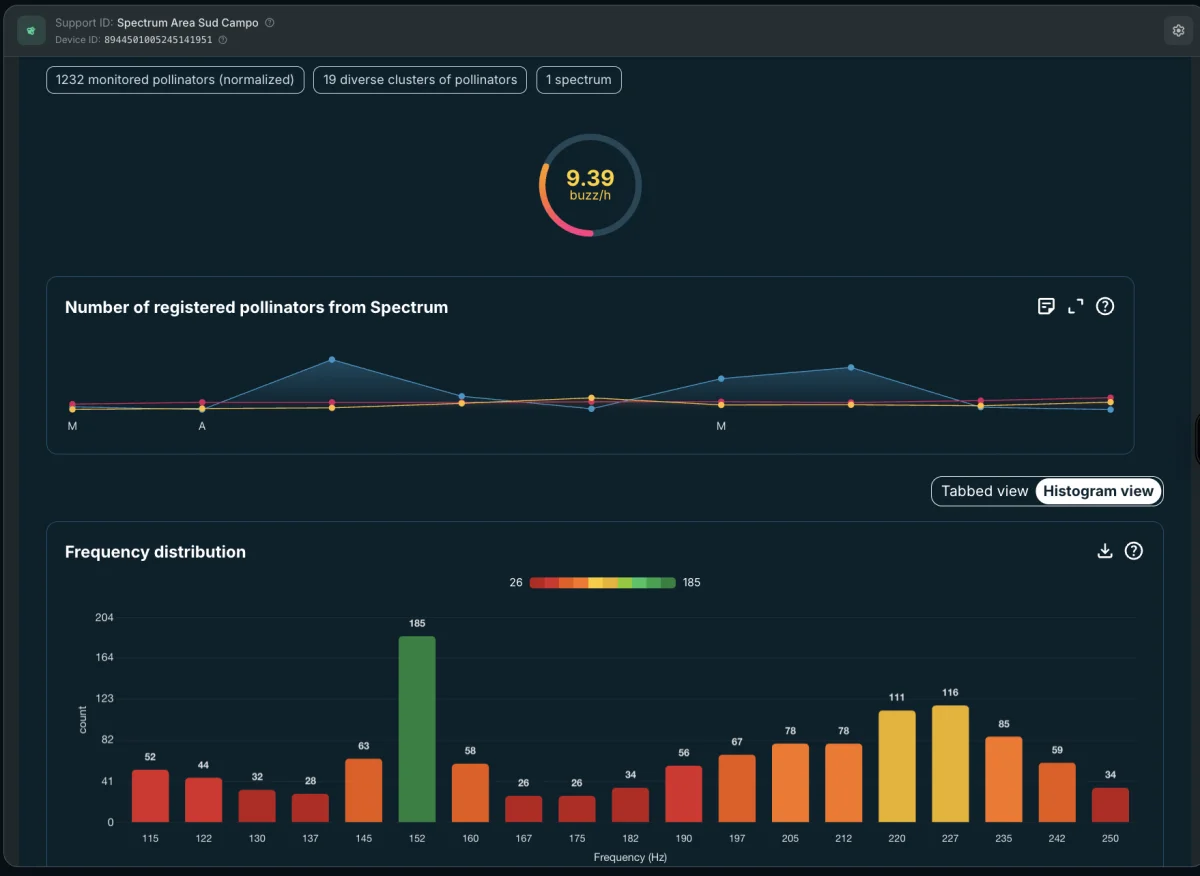The image size is (1200, 876).
Task: Open help for registered pollinators chart
Action: click(1105, 307)
